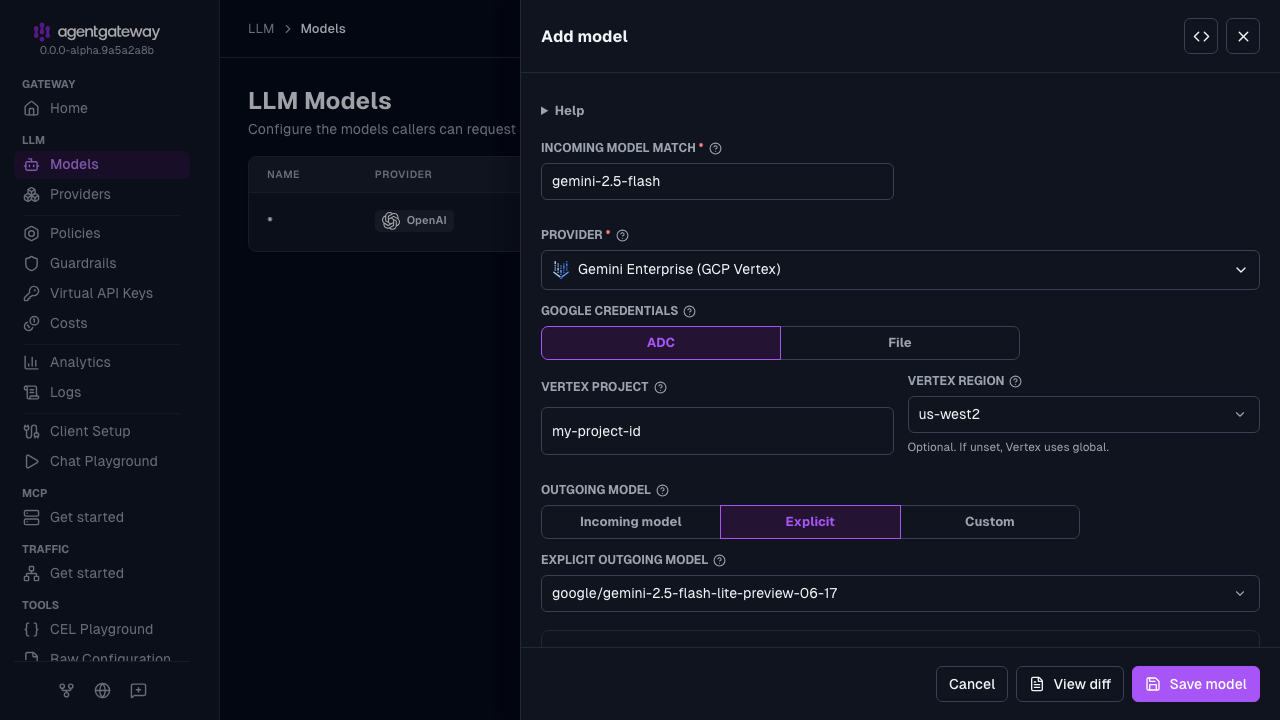Open Client Setup in sidebar
The image size is (1280, 720).
pyautogui.click(x=102, y=431)
